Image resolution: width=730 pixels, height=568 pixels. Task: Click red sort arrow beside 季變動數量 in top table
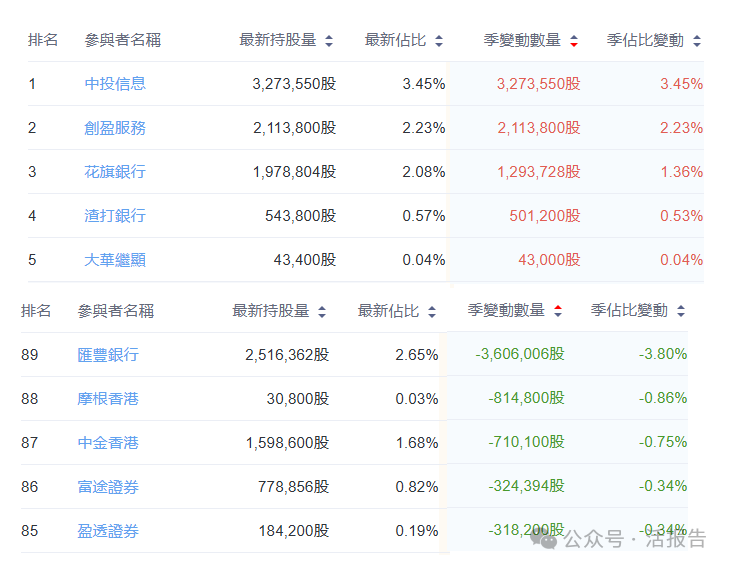tap(573, 41)
